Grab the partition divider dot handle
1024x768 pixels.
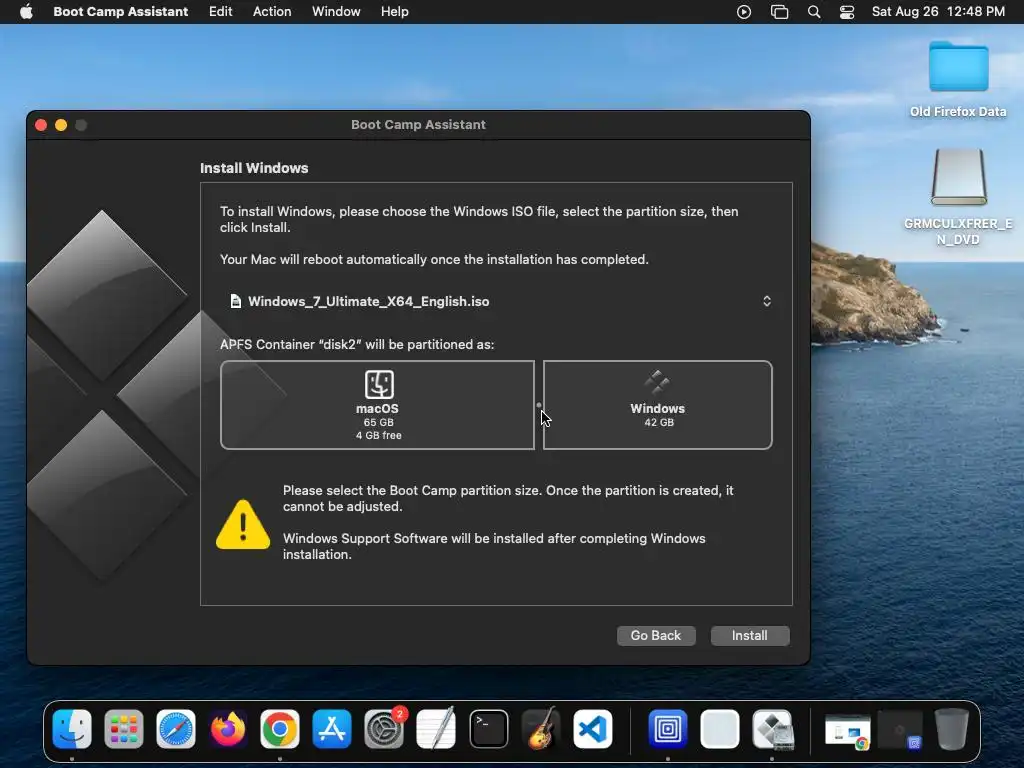539,405
